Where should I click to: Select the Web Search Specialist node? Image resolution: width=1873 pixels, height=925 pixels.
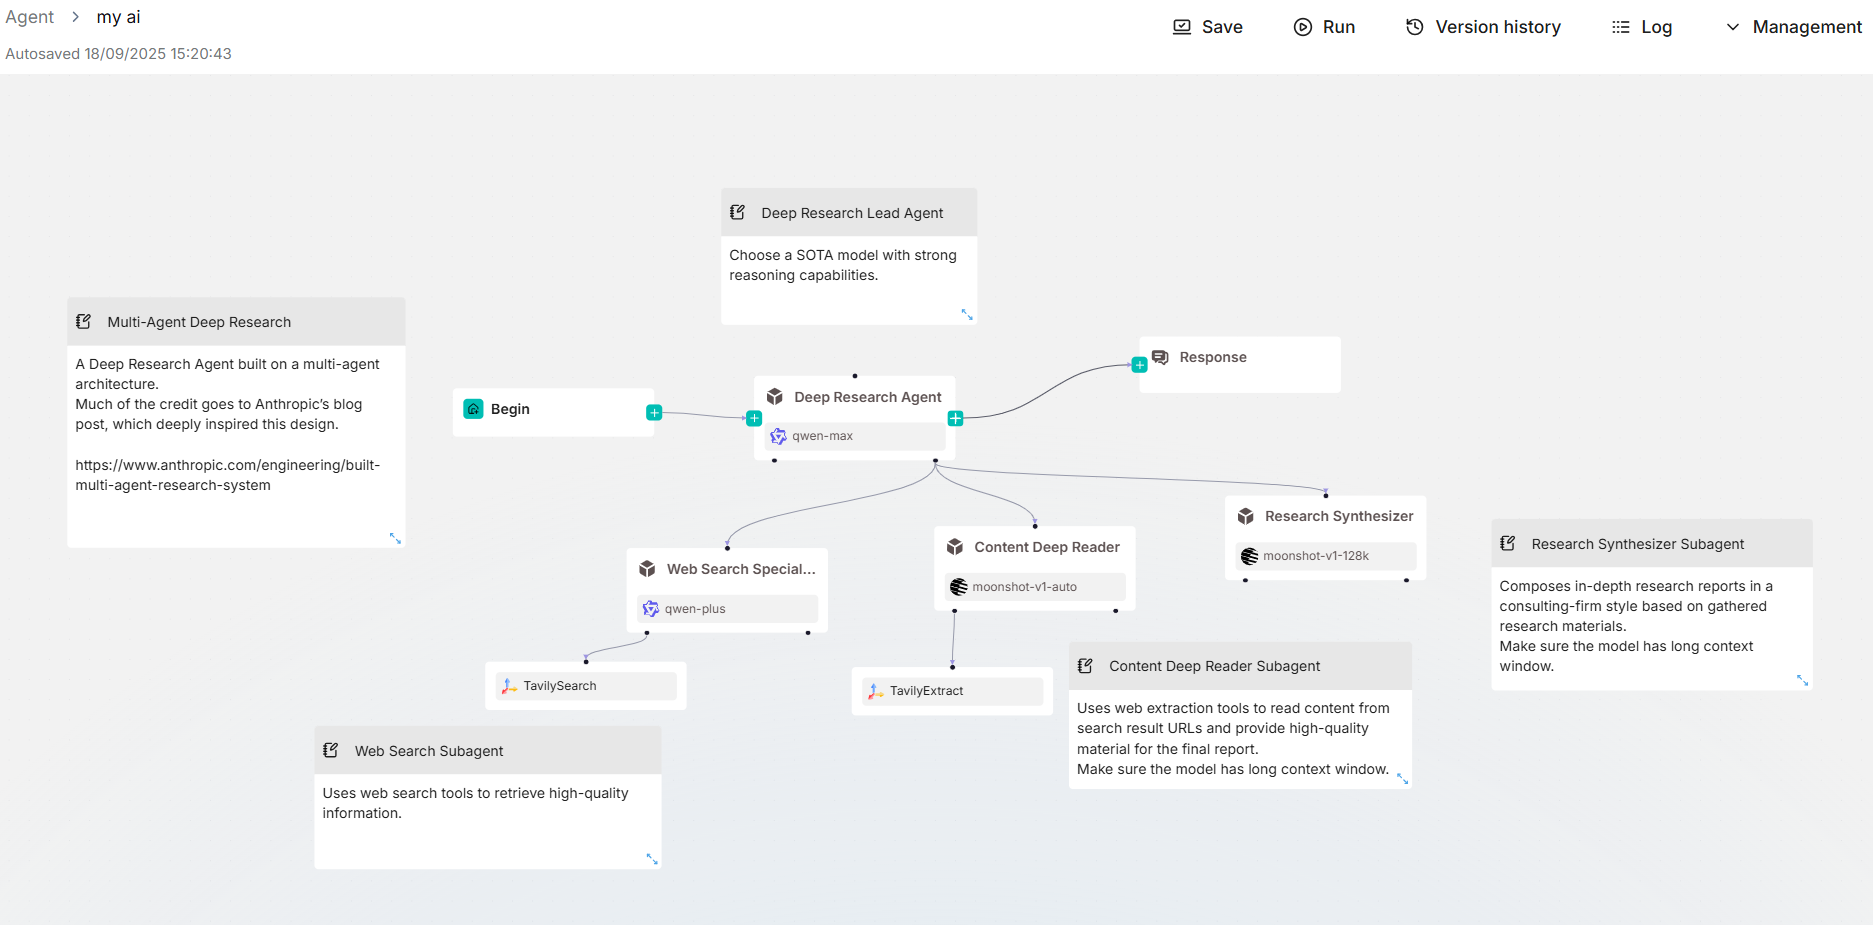tap(727, 590)
